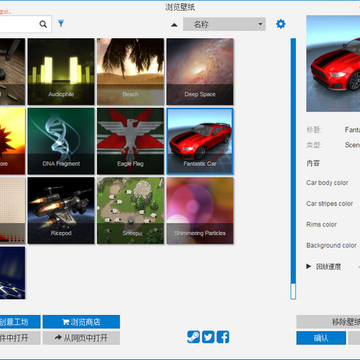
Task: Click the share arrow icon on 从网页中打开
Action: coord(58,338)
